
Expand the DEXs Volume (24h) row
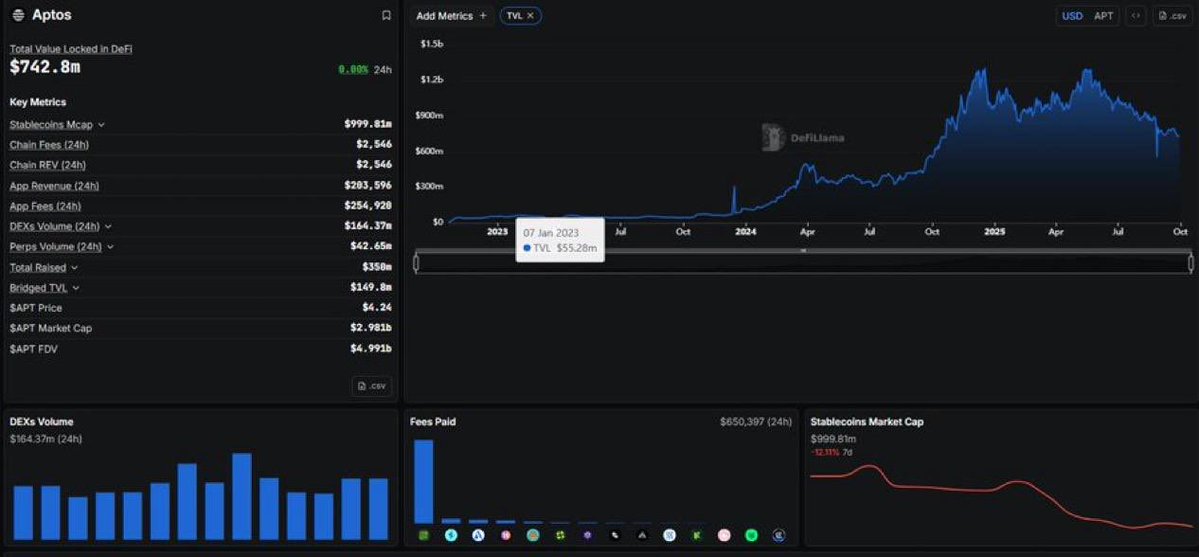pos(108,226)
